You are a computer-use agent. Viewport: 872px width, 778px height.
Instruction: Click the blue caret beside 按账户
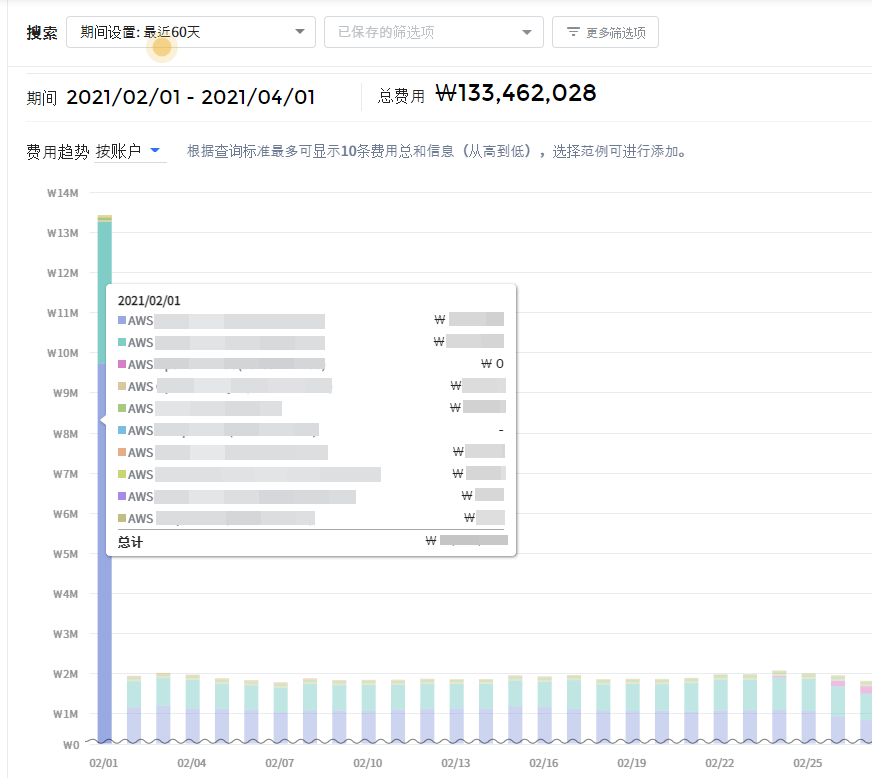(155, 151)
